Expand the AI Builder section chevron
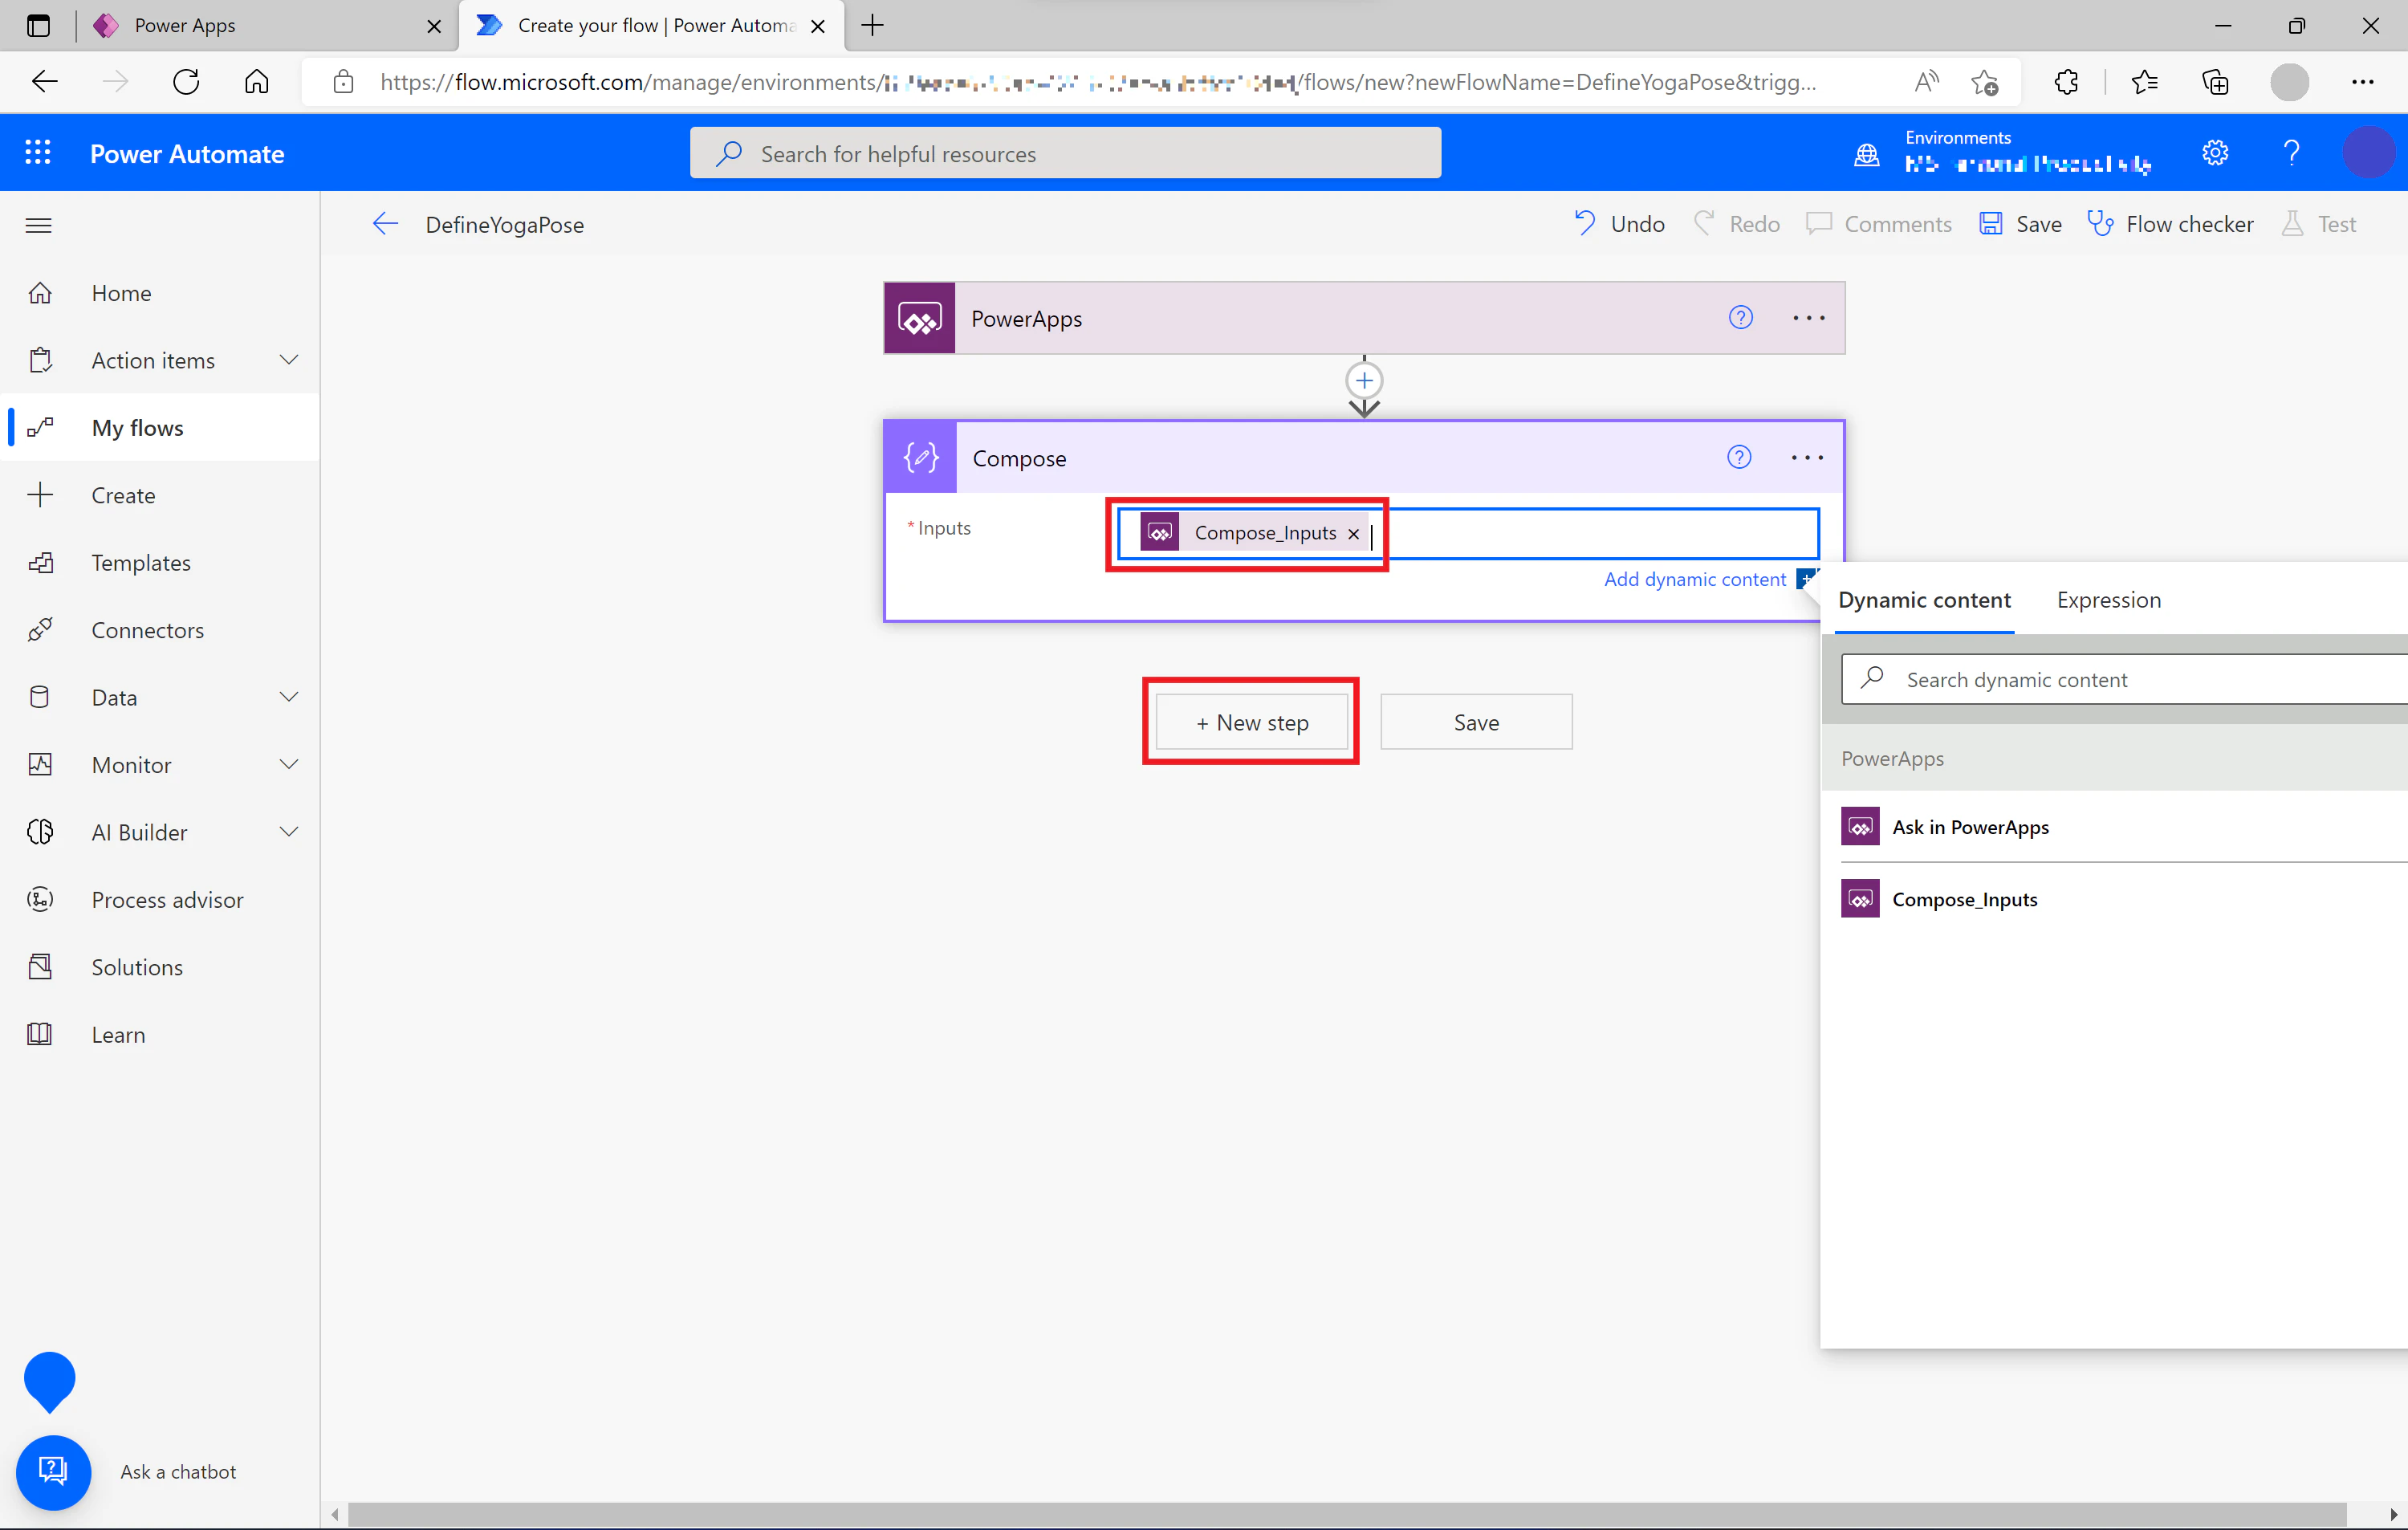The image size is (2408, 1530). coord(289,832)
